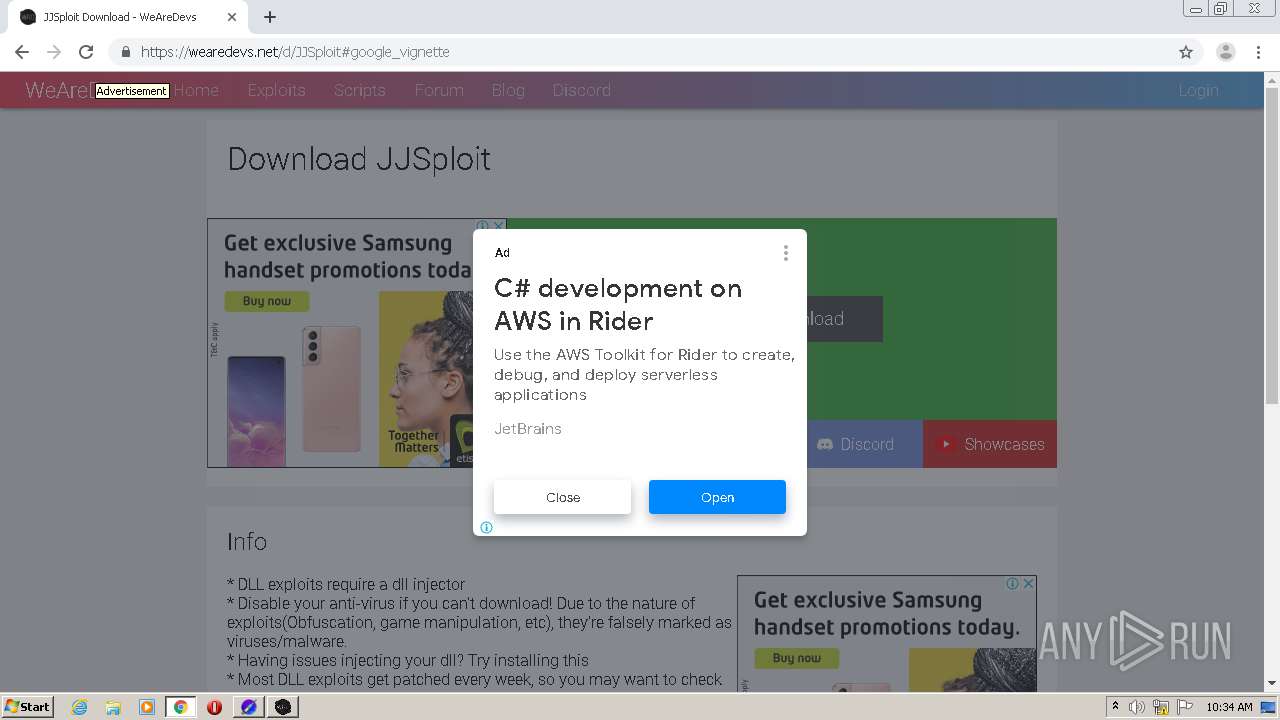
Task: Open the Windows Start menu
Action: click(x=28, y=707)
